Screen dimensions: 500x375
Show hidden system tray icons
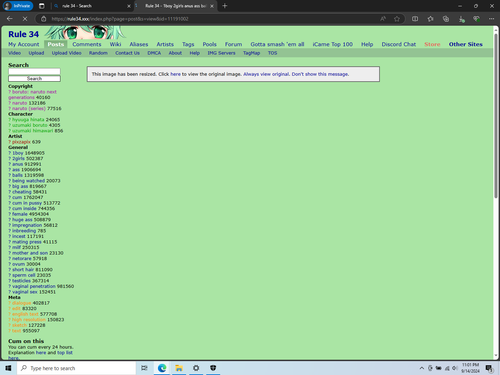(x=422, y=368)
